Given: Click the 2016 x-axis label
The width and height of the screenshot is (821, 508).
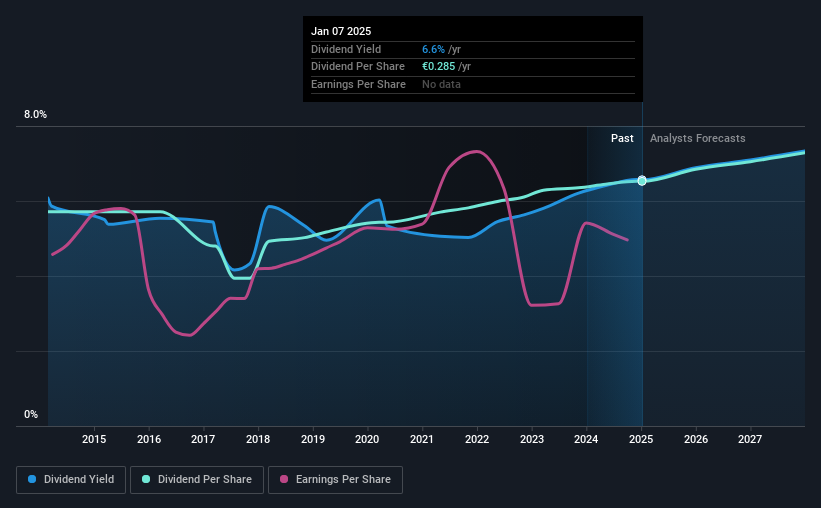Looking at the screenshot, I should coord(149,439).
